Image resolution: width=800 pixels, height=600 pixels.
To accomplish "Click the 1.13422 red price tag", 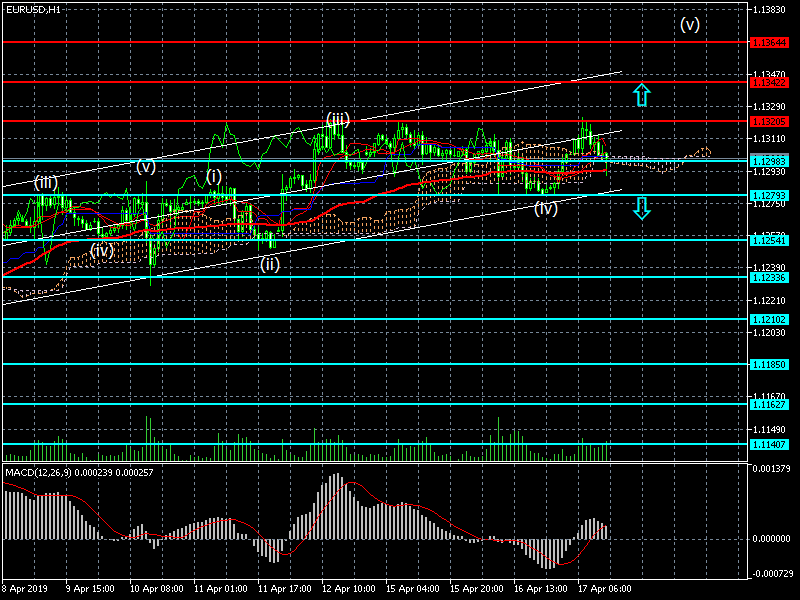I will point(772,81).
